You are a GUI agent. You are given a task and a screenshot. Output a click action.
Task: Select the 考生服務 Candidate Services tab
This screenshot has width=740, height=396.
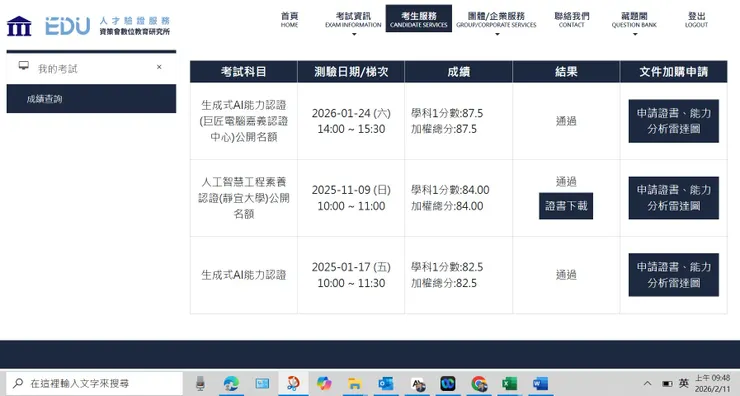click(x=419, y=19)
